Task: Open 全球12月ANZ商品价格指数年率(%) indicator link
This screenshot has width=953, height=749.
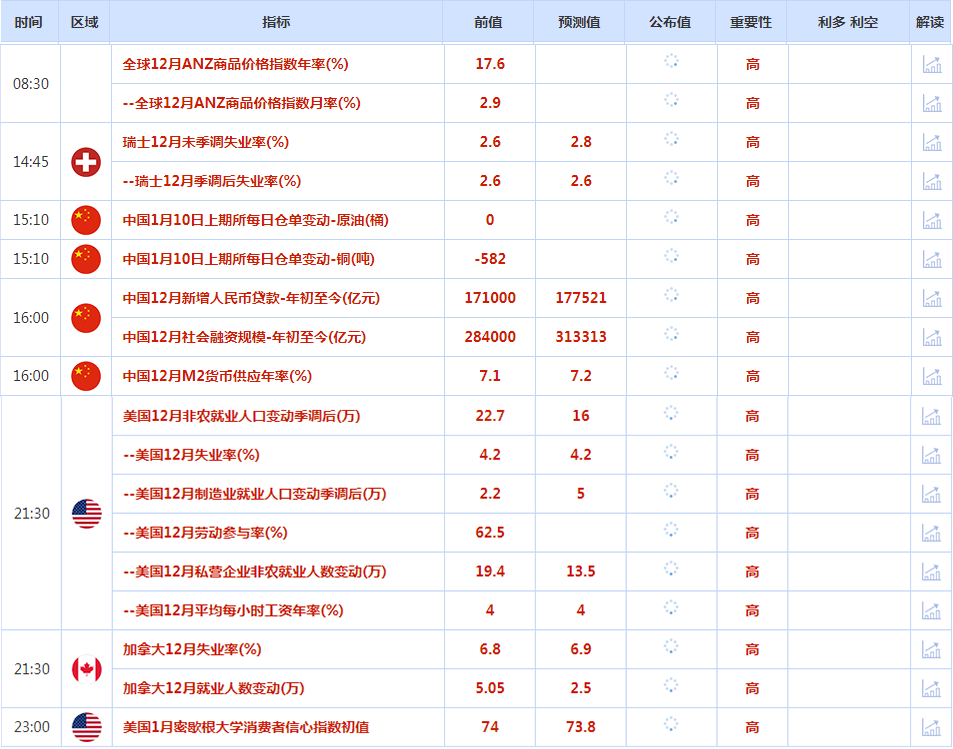Action: click(236, 64)
